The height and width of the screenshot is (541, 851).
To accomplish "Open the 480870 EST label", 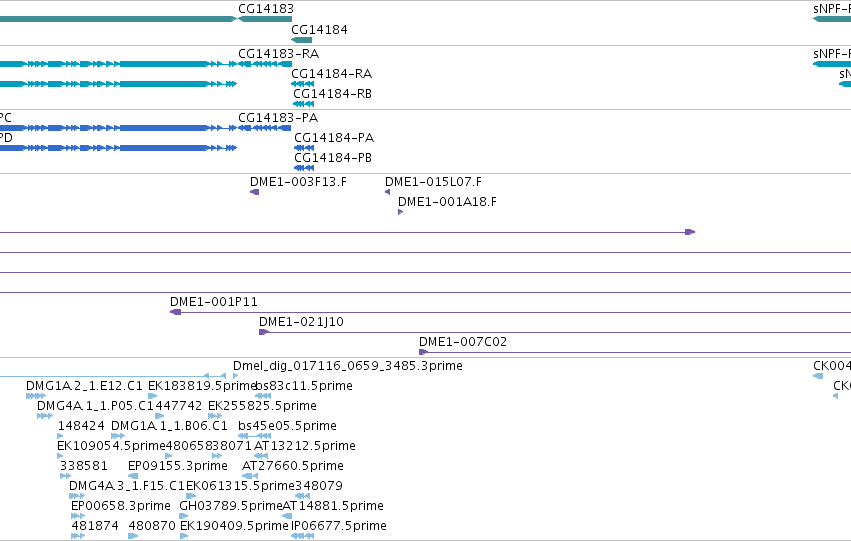I will point(152,526).
